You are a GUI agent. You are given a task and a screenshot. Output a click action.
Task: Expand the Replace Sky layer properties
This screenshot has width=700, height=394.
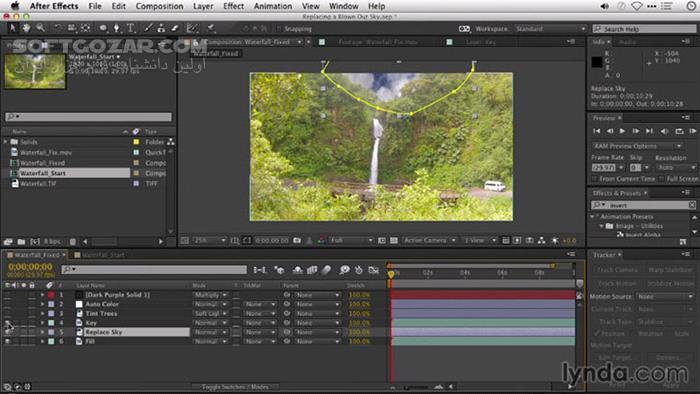[43, 332]
